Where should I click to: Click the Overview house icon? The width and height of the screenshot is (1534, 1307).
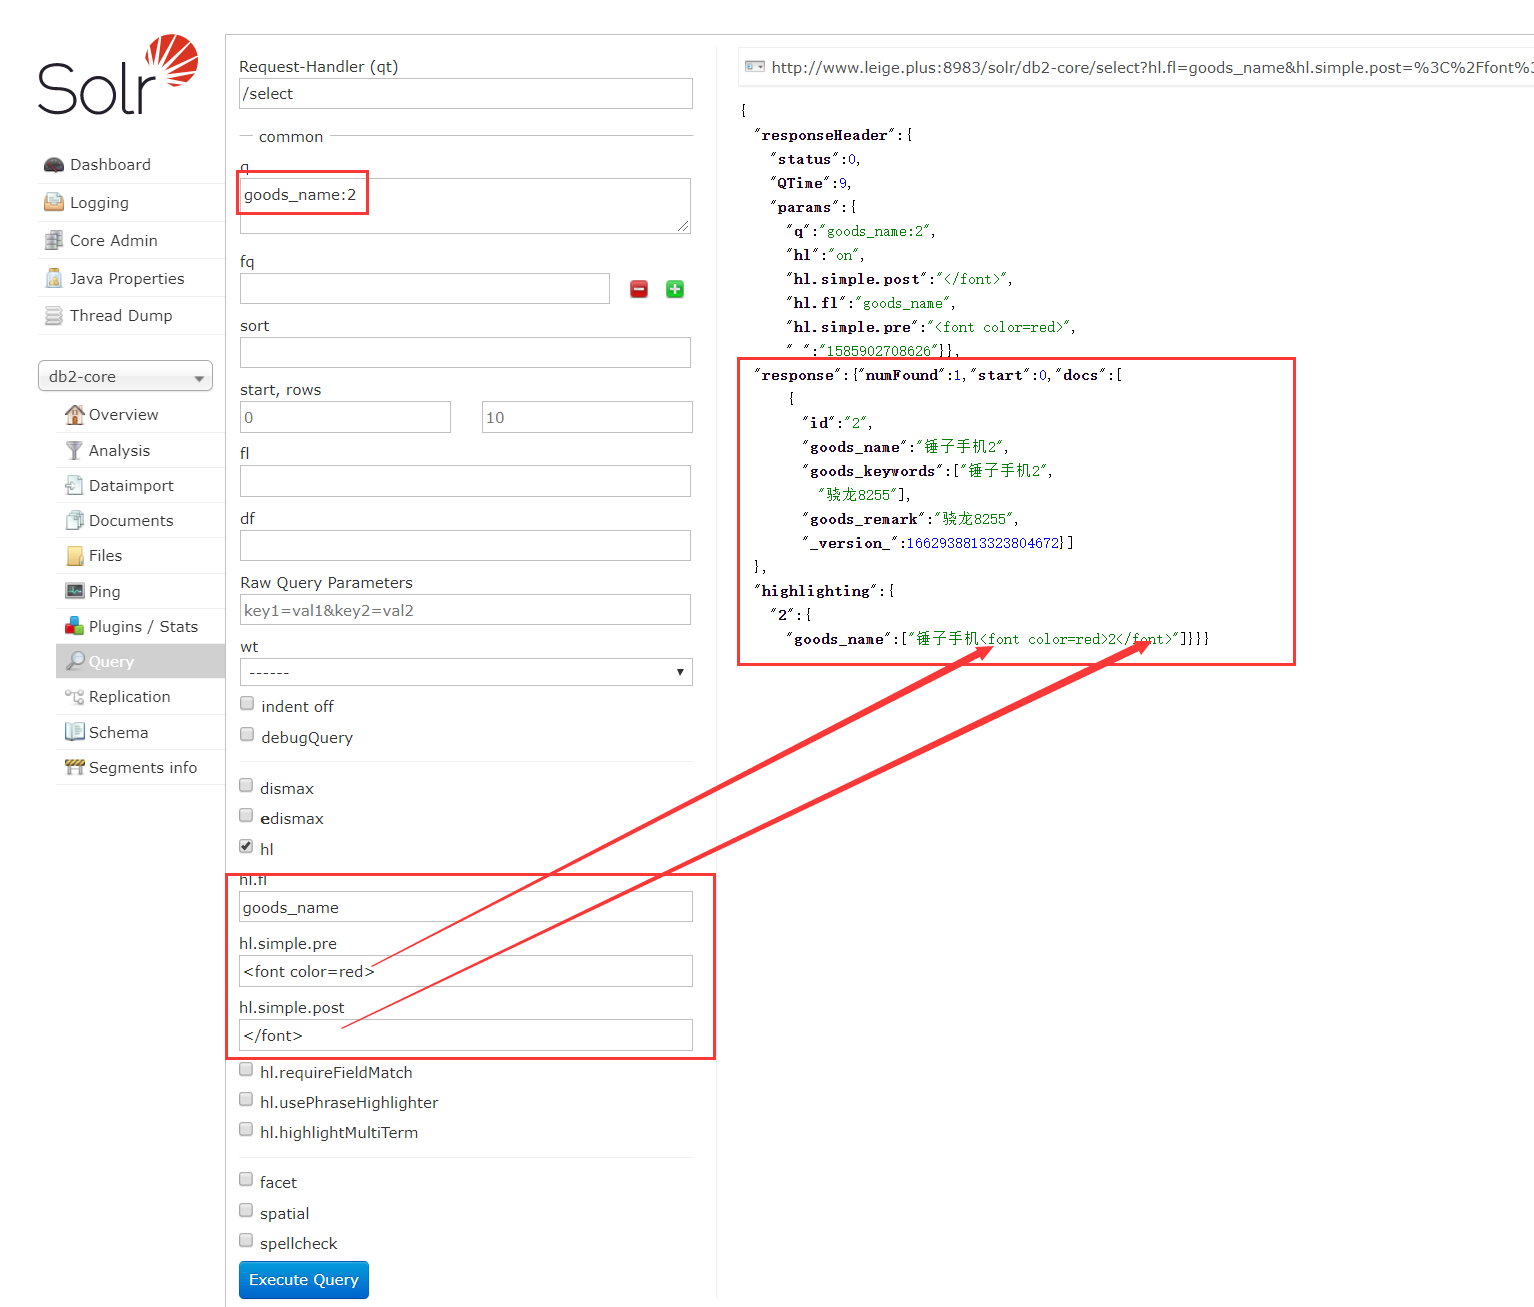pyautogui.click(x=74, y=415)
